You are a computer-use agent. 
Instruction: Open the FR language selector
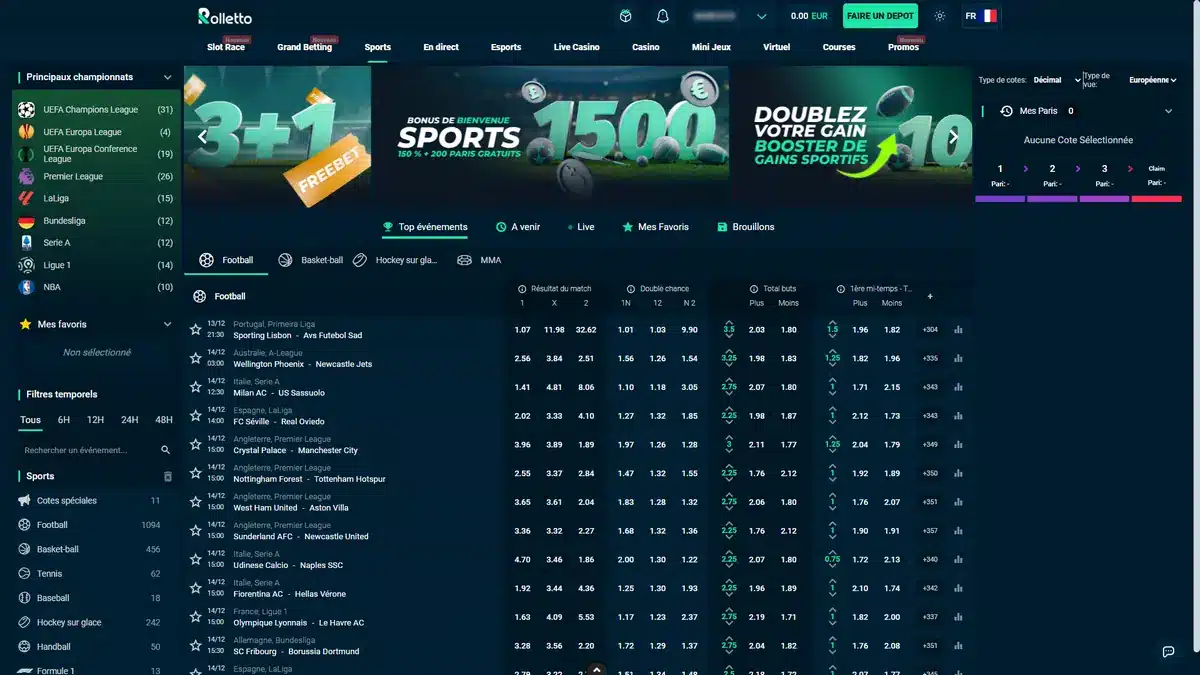click(x=980, y=16)
